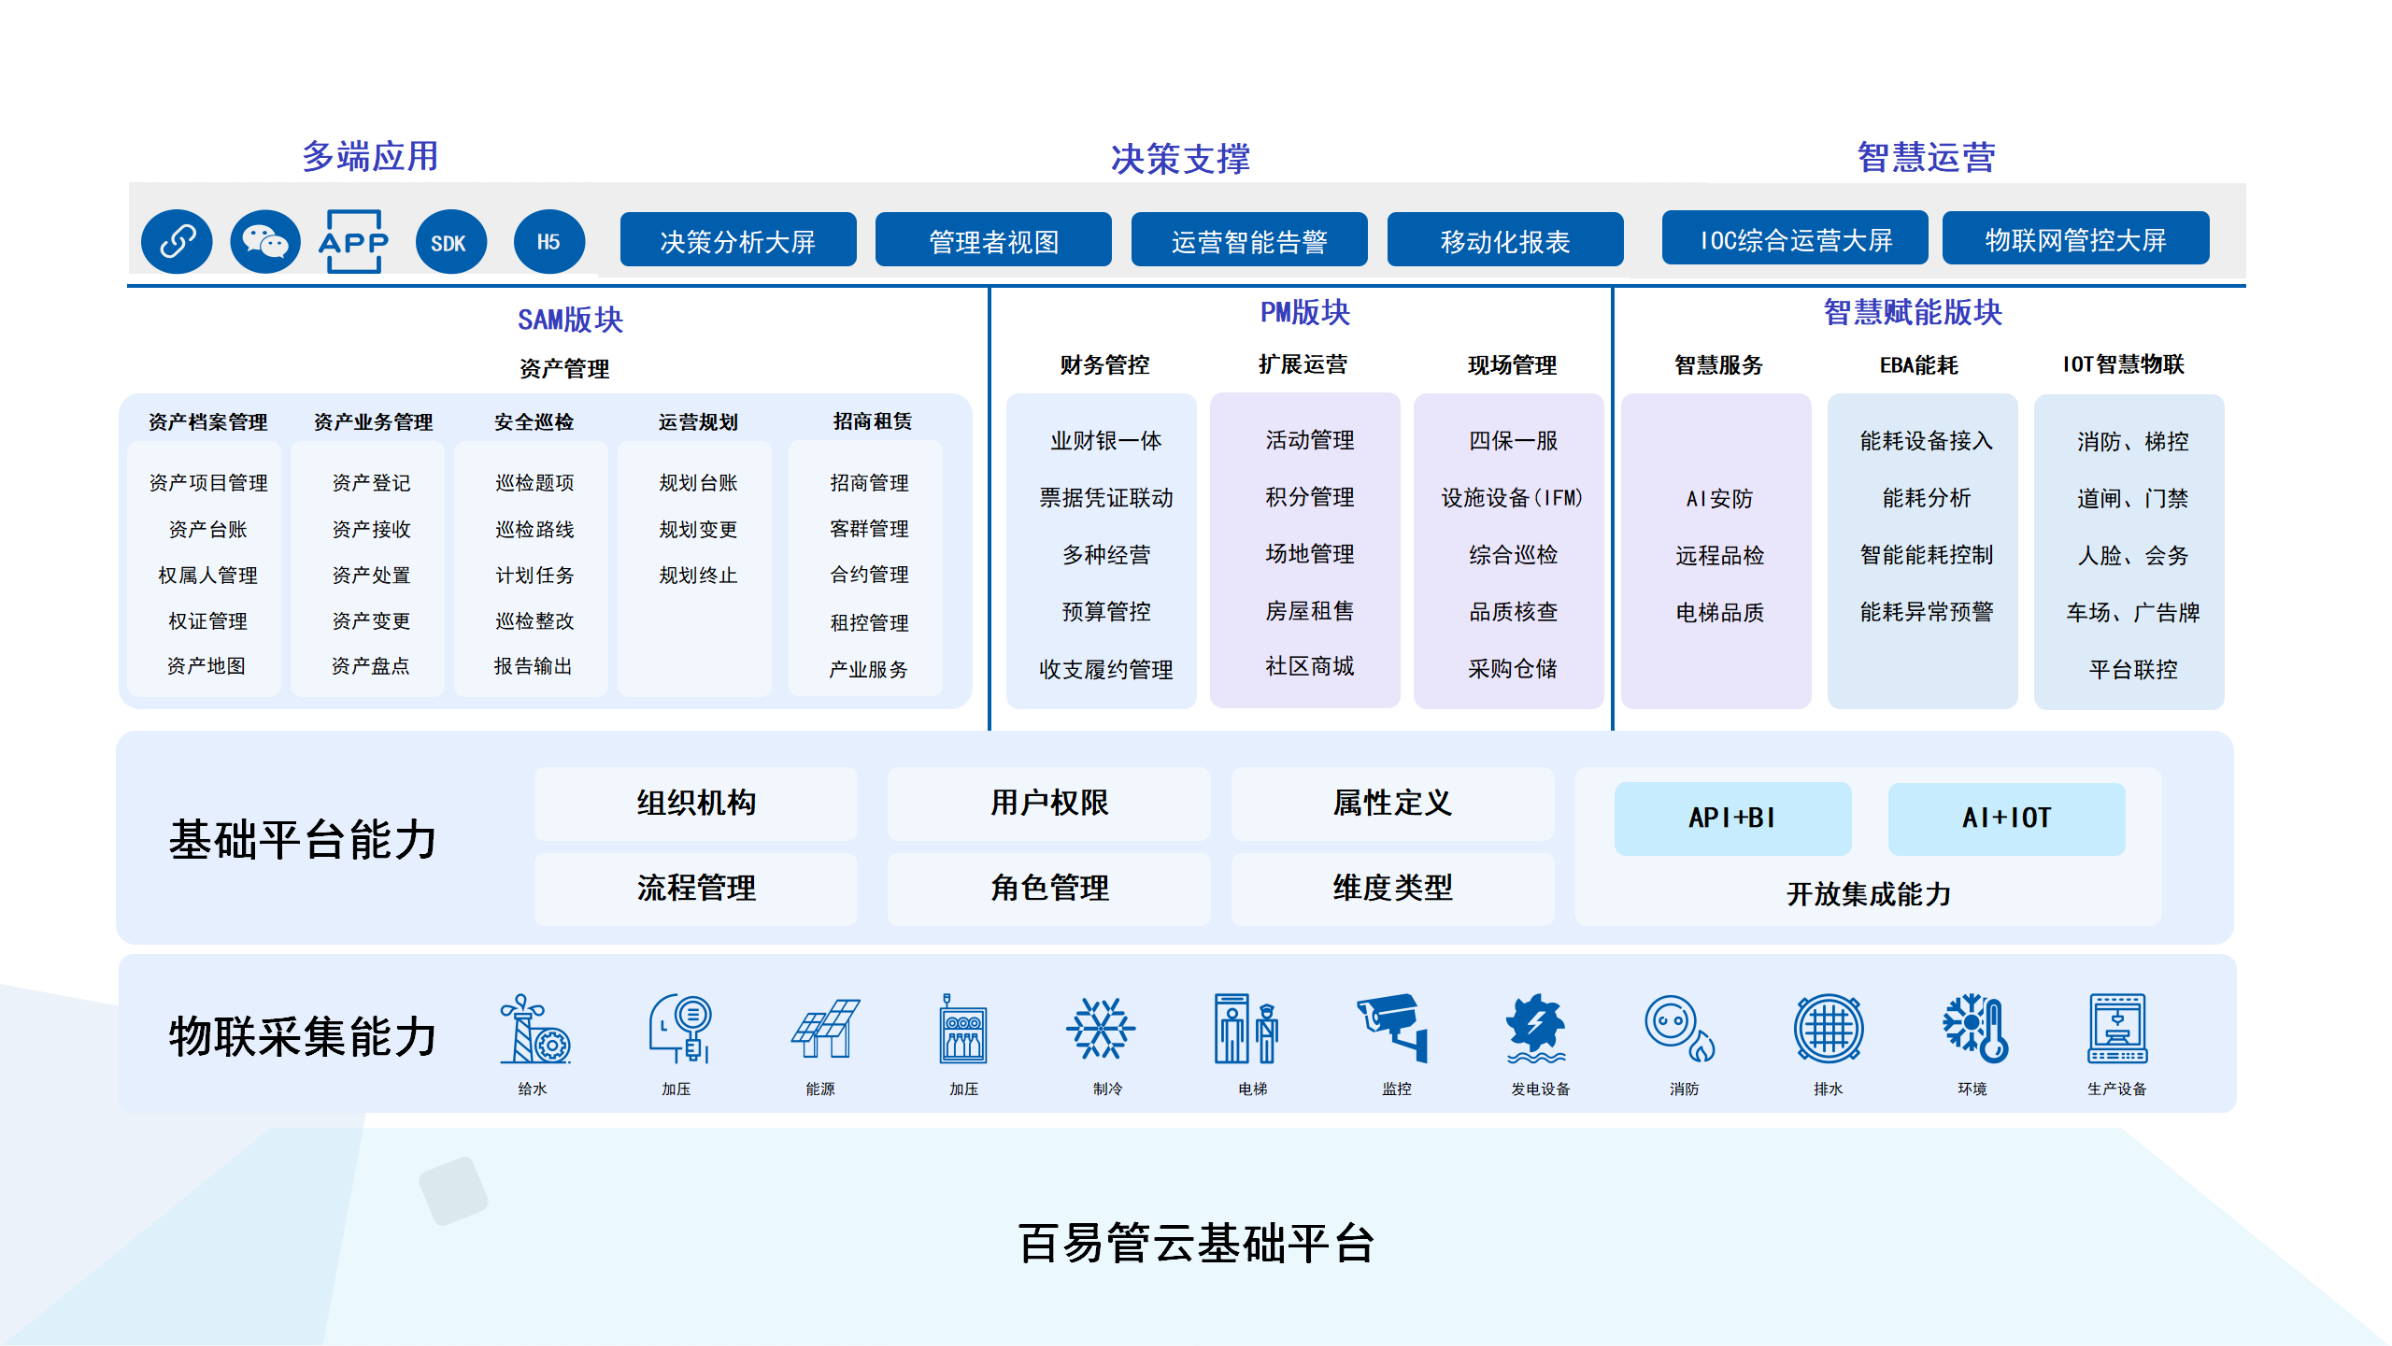Screen dimensions: 2392x1346
Task: Select the APP bracket icon
Action: [x=354, y=241]
